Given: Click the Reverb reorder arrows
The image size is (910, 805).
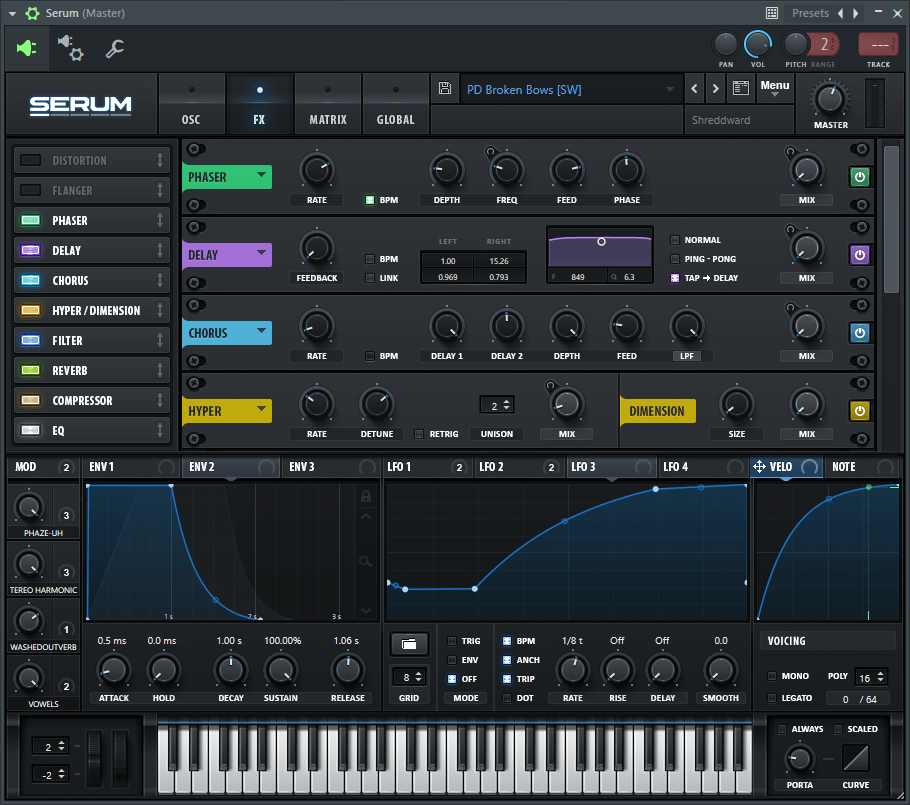Looking at the screenshot, I should pyautogui.click(x=160, y=370).
